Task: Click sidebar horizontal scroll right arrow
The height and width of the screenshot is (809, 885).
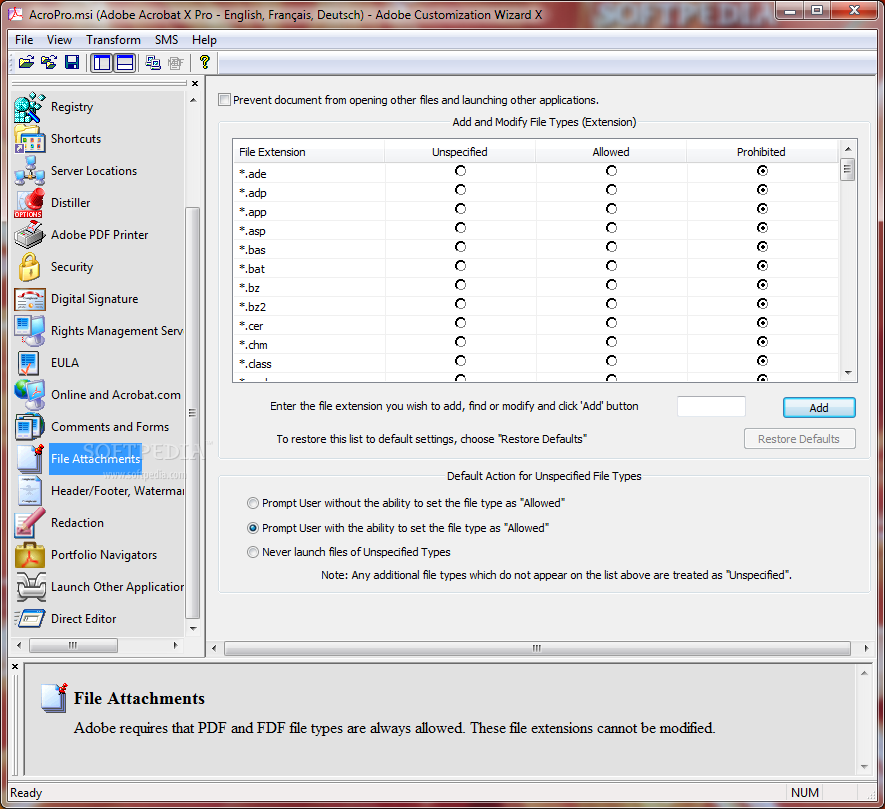Action: 176,645
